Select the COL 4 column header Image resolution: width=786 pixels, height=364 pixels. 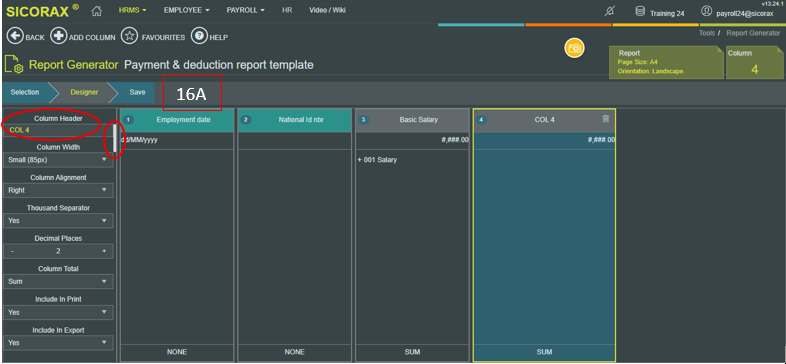(544, 120)
